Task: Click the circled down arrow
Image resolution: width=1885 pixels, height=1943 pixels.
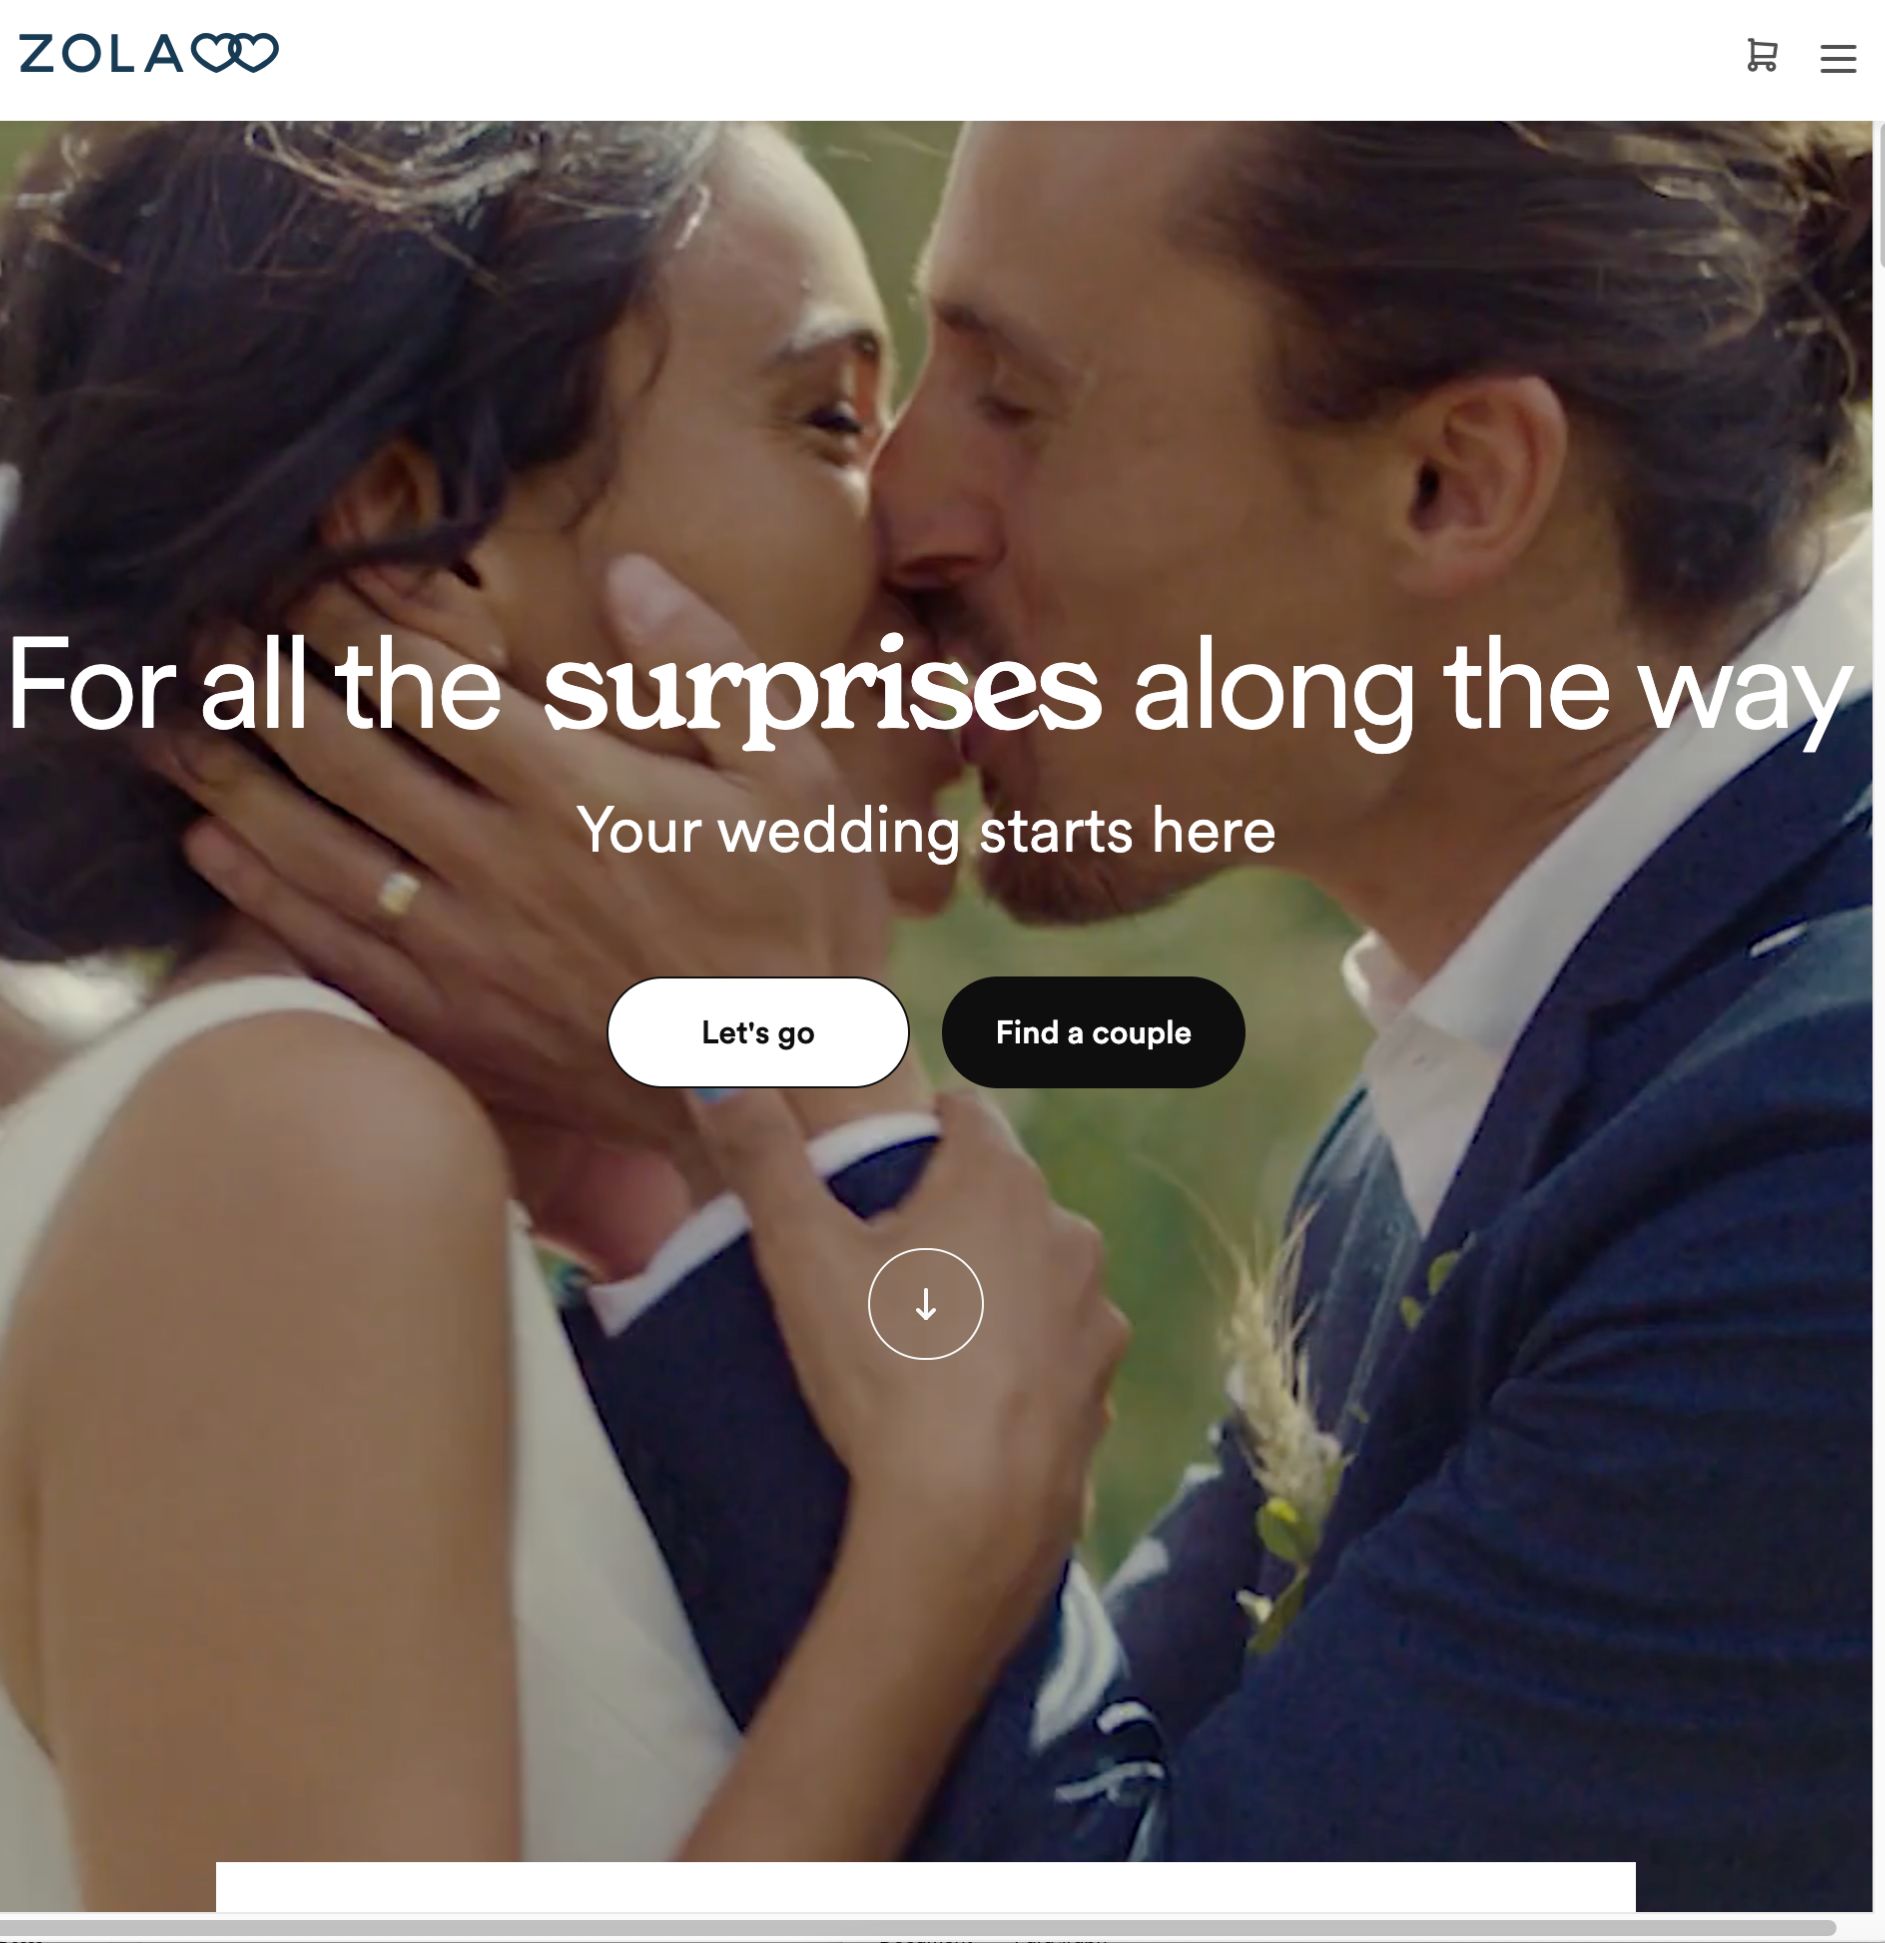Action: pyautogui.click(x=926, y=1304)
